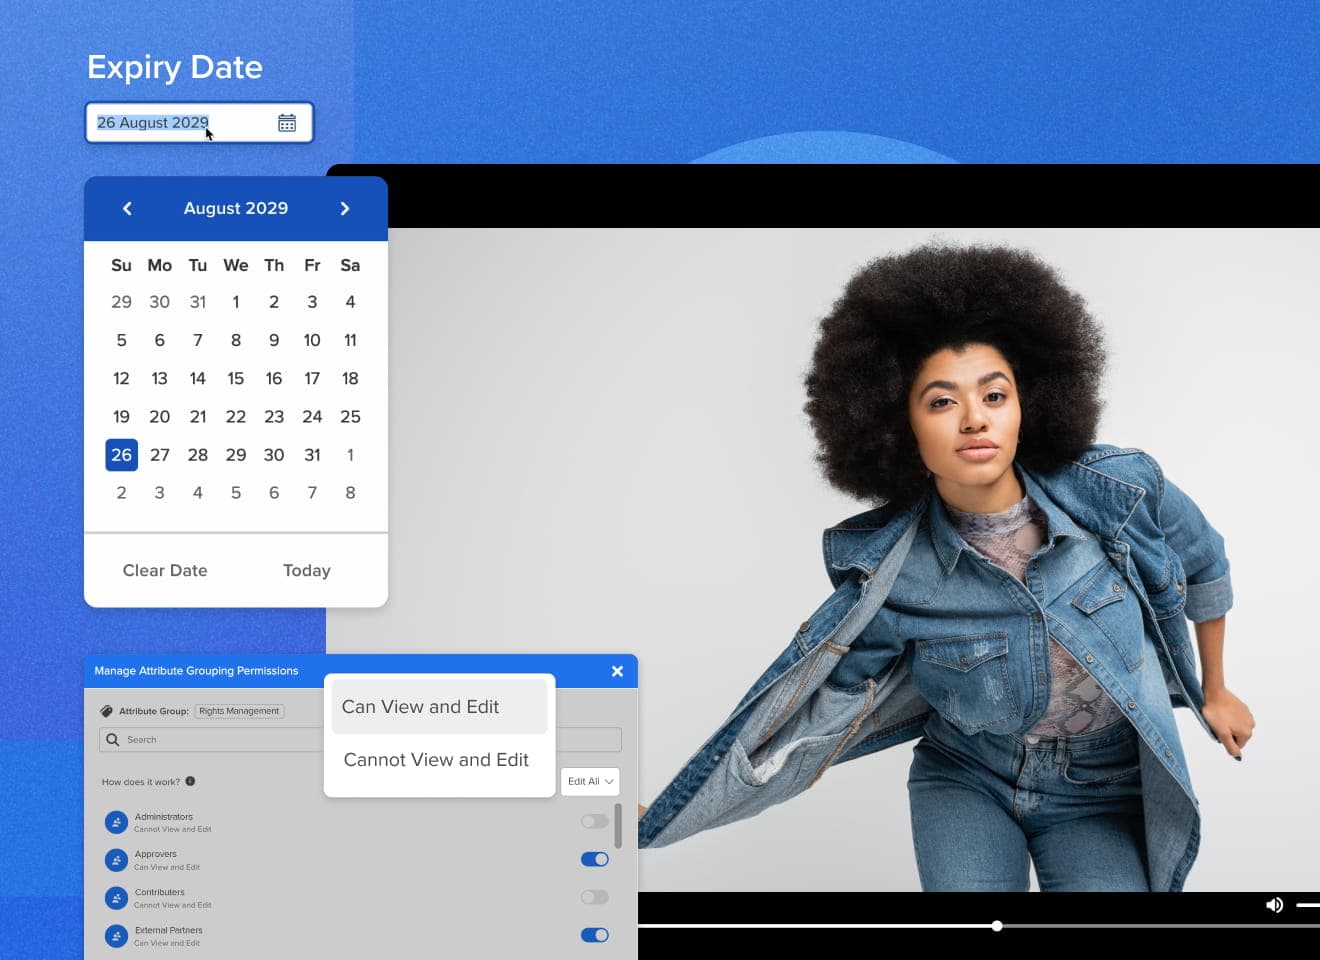Image resolution: width=1320 pixels, height=960 pixels.
Task: Click the video progress slider handle
Action: (x=997, y=926)
